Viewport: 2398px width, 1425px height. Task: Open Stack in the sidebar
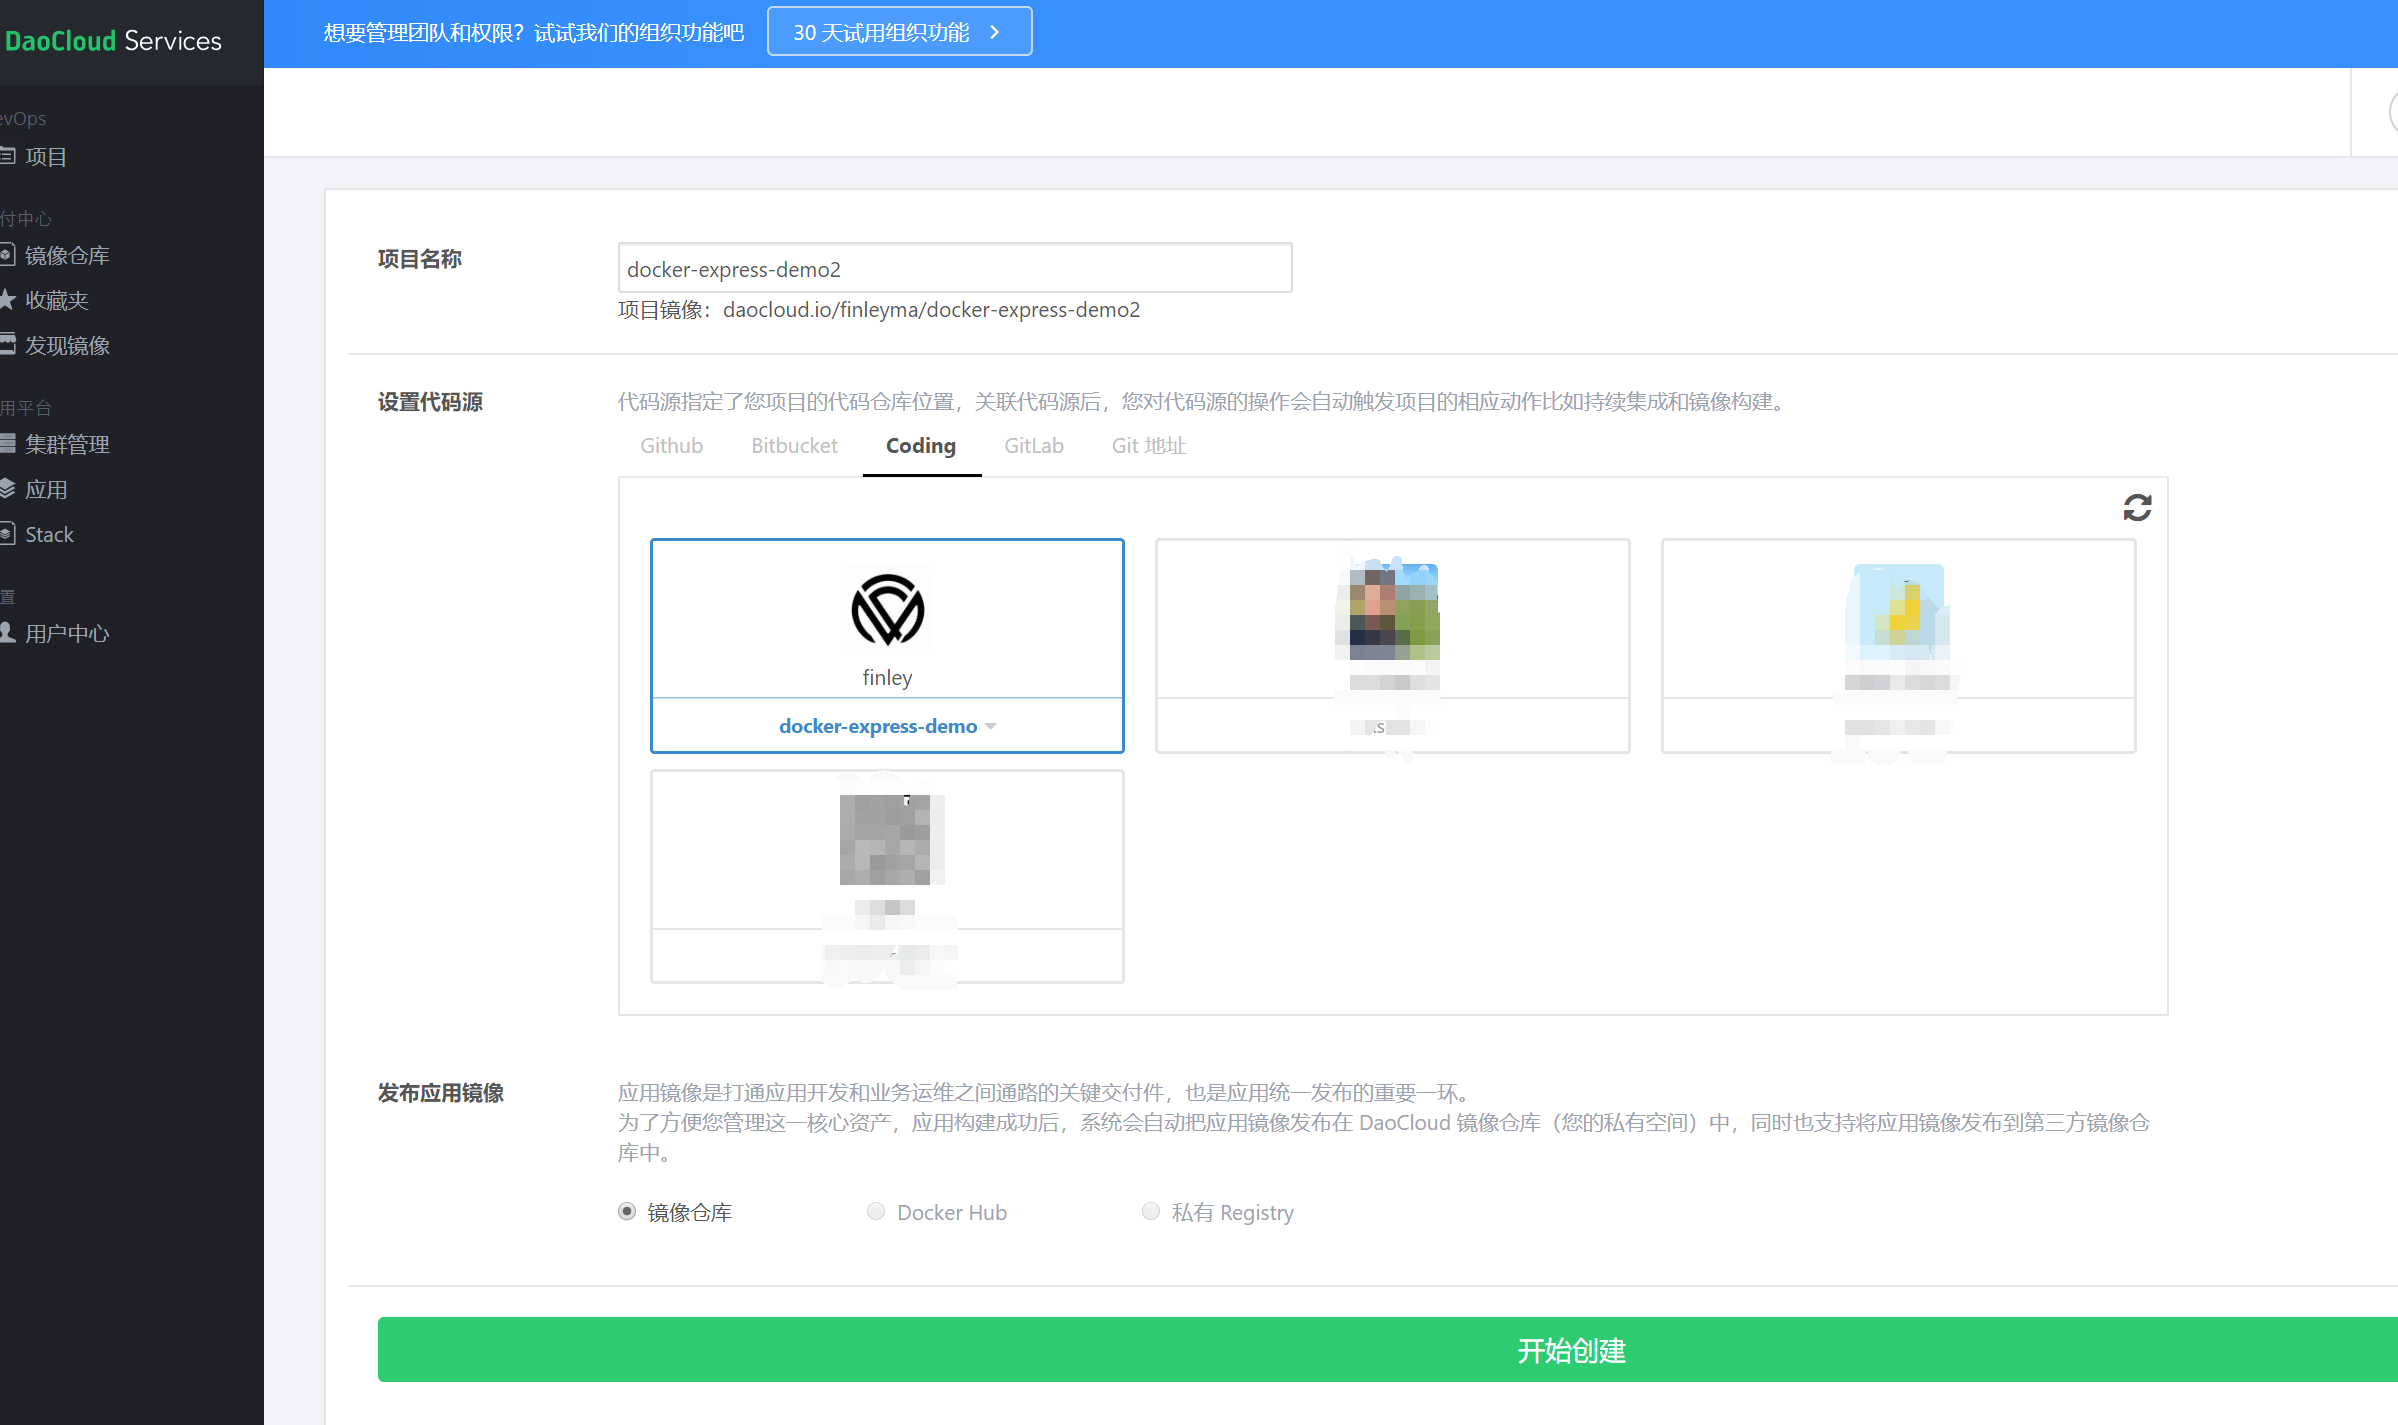tap(49, 535)
